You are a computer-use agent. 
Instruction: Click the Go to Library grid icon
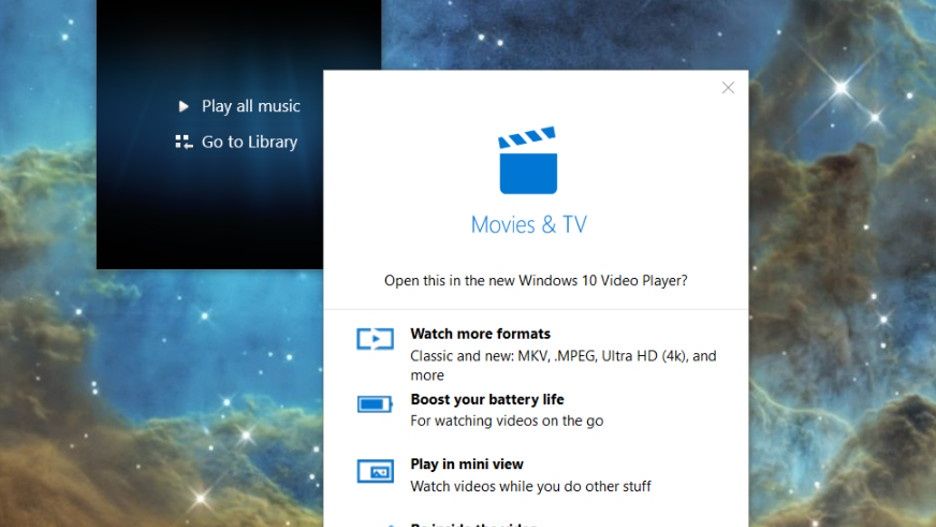point(184,142)
